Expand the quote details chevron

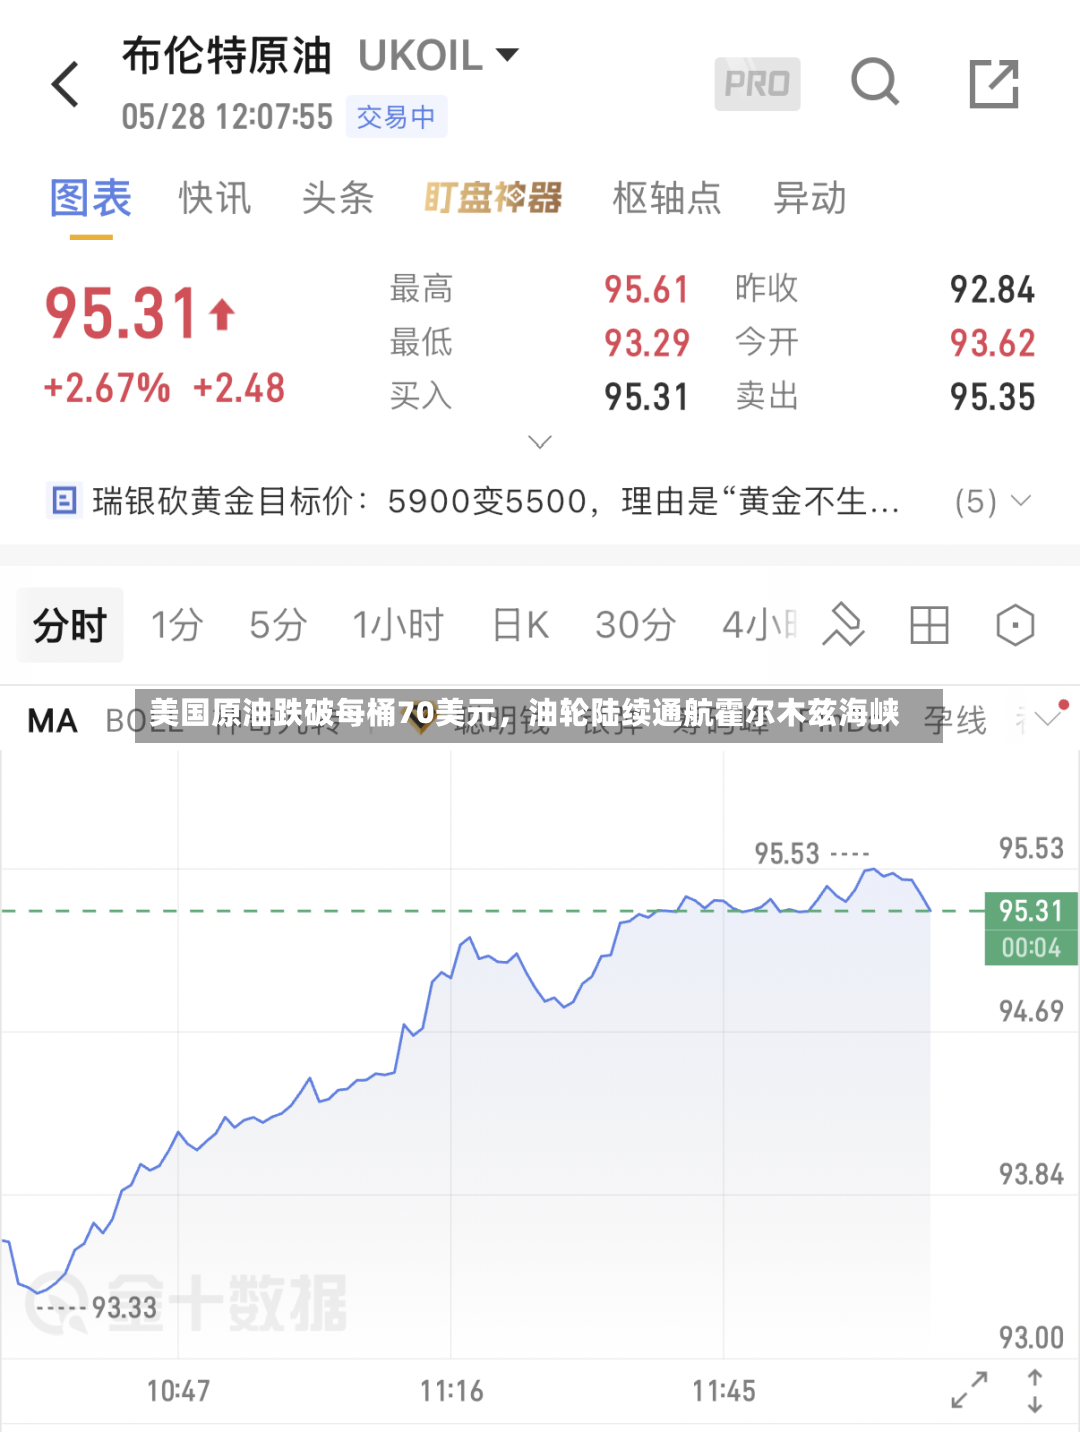click(x=540, y=442)
